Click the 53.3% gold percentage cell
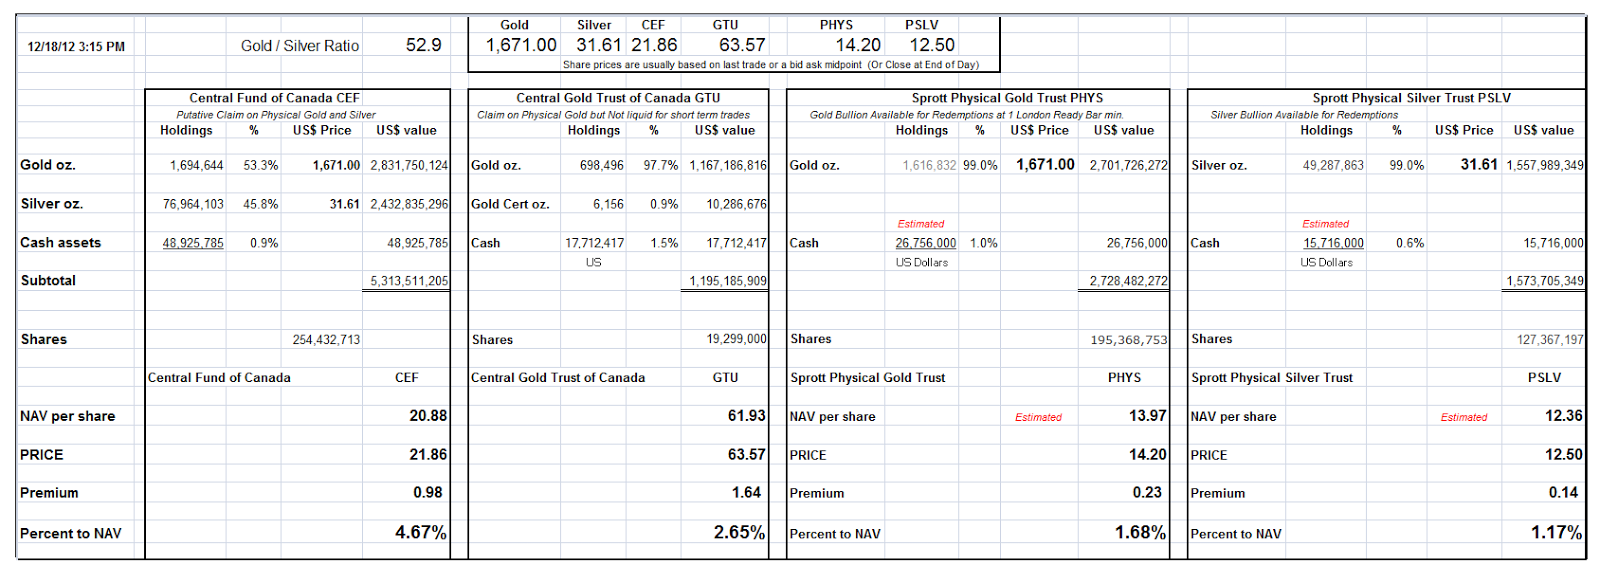Image resolution: width=1600 pixels, height=565 pixels. (261, 165)
